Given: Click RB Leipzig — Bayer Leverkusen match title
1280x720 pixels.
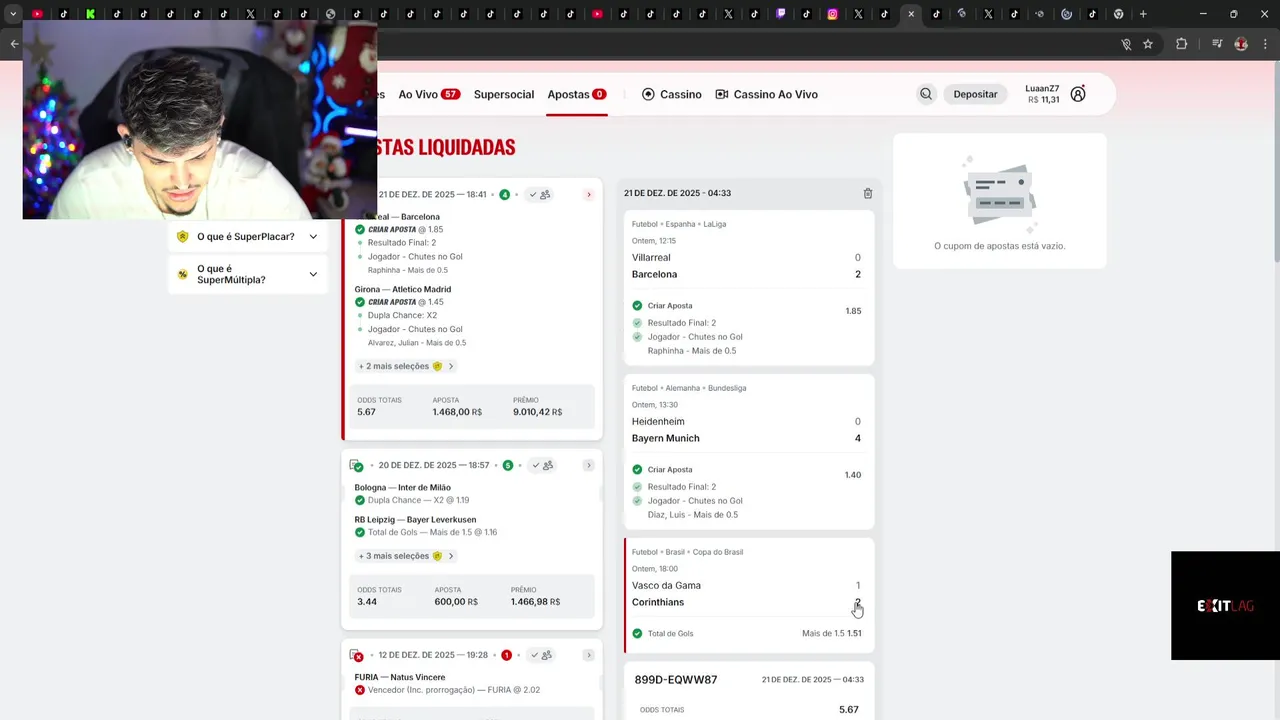Looking at the screenshot, I should [x=415, y=520].
